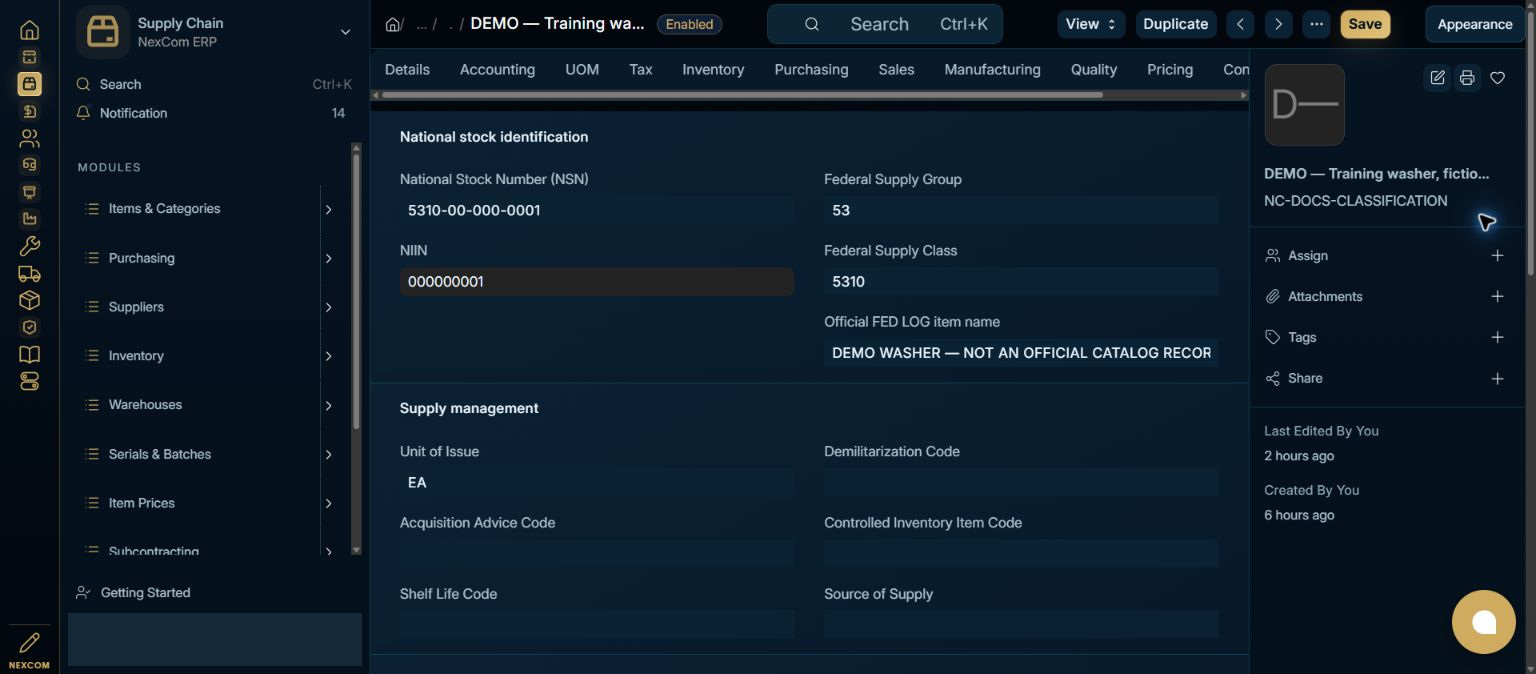The image size is (1536, 674).
Task: Click the D— item image thumbnail
Action: [1304, 105]
